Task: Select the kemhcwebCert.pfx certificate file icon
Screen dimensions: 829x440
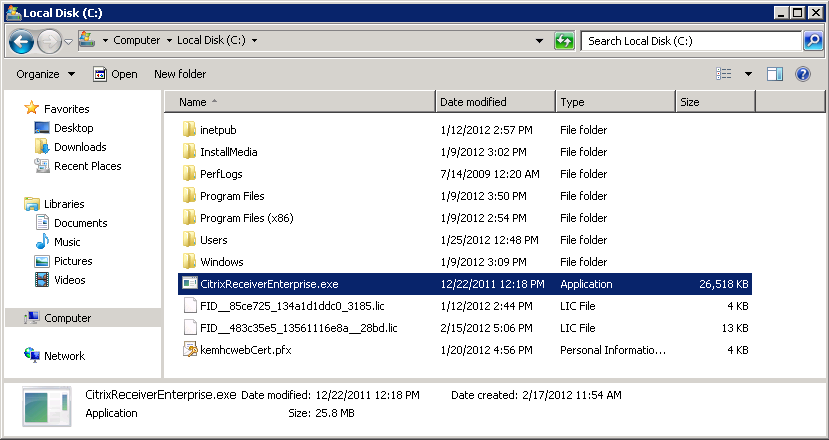Action: (x=189, y=350)
